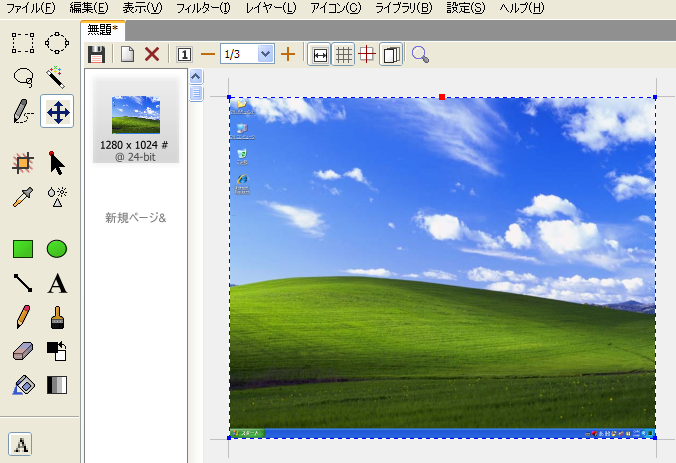Choose the paint bucket fill tool
The image size is (676, 463).
coord(23,385)
